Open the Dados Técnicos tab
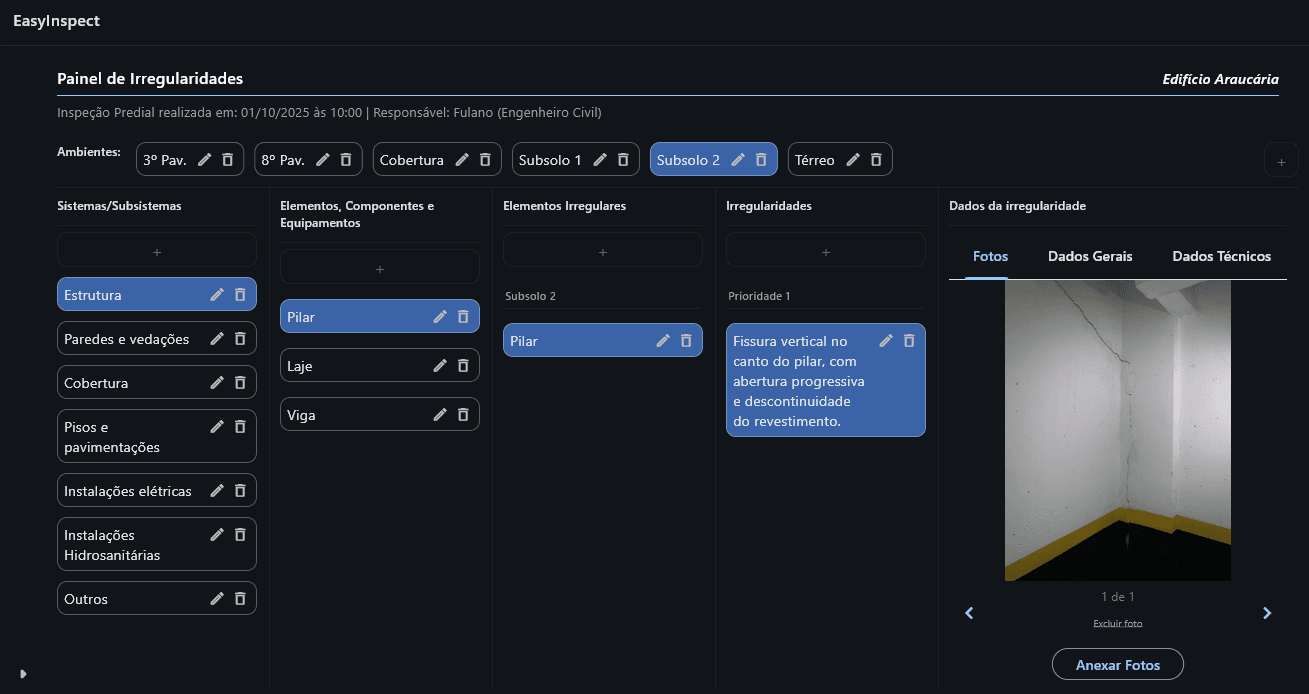1309x694 pixels. [1221, 257]
